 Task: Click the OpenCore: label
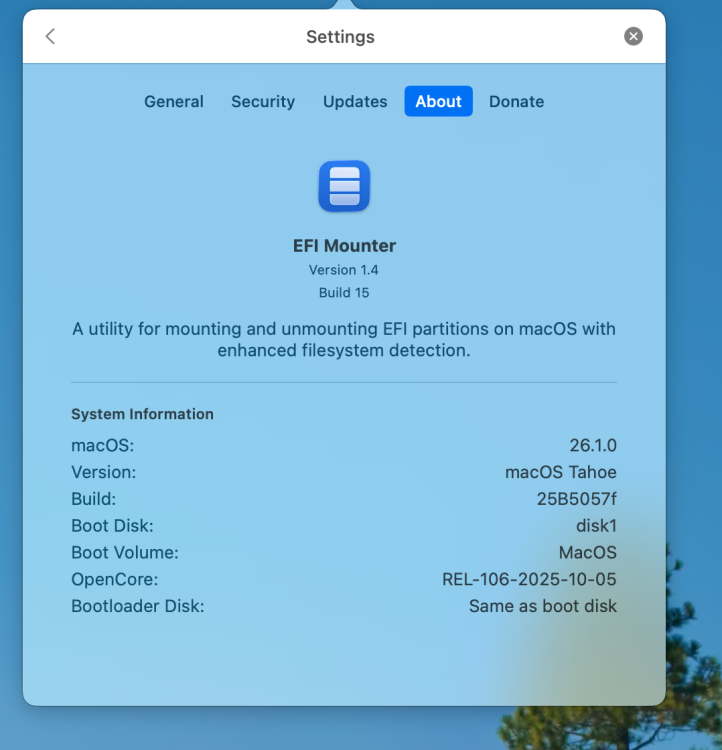[114, 579]
